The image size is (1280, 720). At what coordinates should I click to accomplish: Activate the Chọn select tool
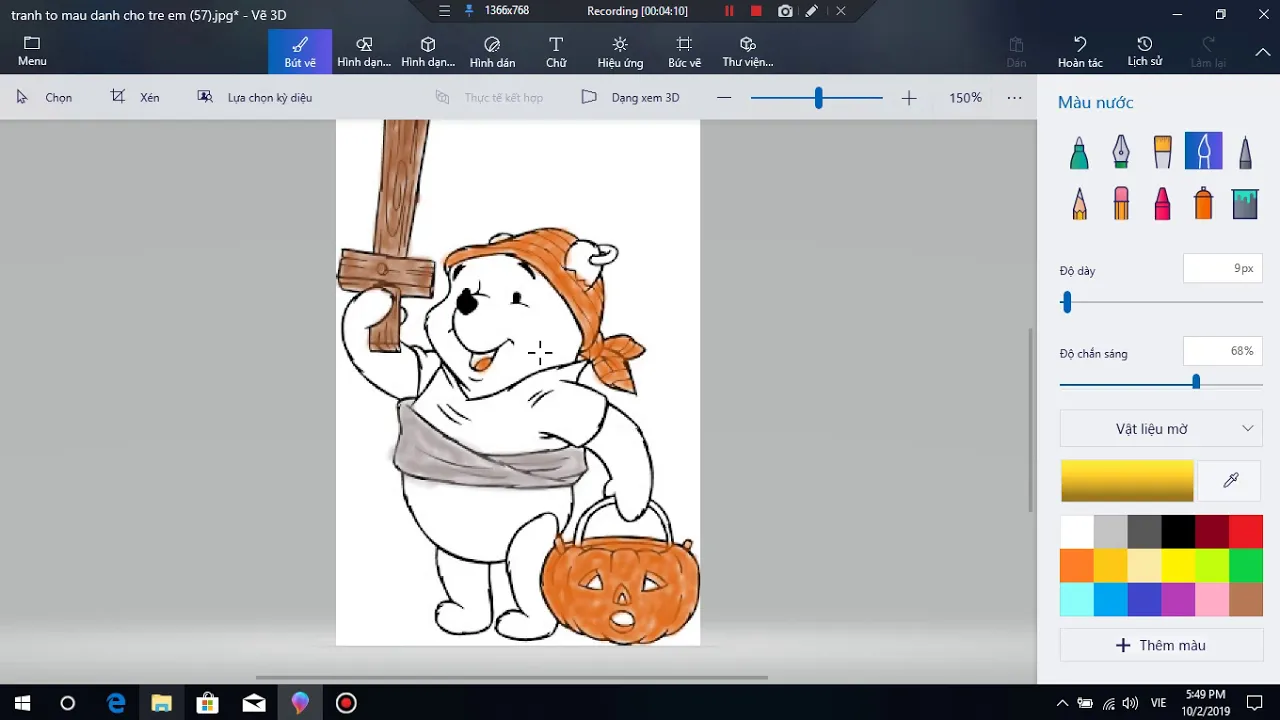(x=44, y=97)
